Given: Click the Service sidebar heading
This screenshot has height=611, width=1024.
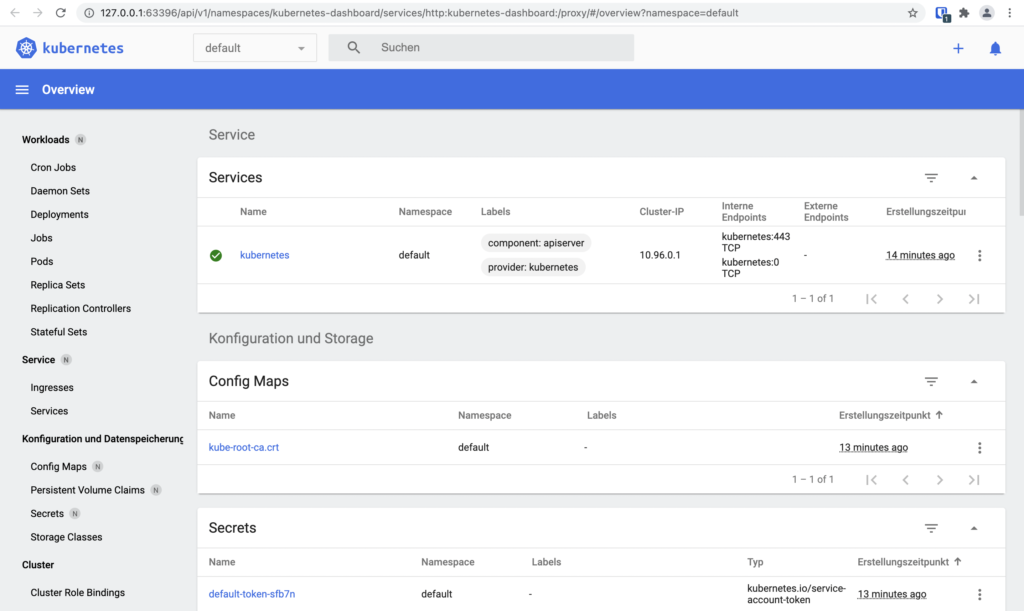Looking at the screenshot, I should tap(39, 360).
